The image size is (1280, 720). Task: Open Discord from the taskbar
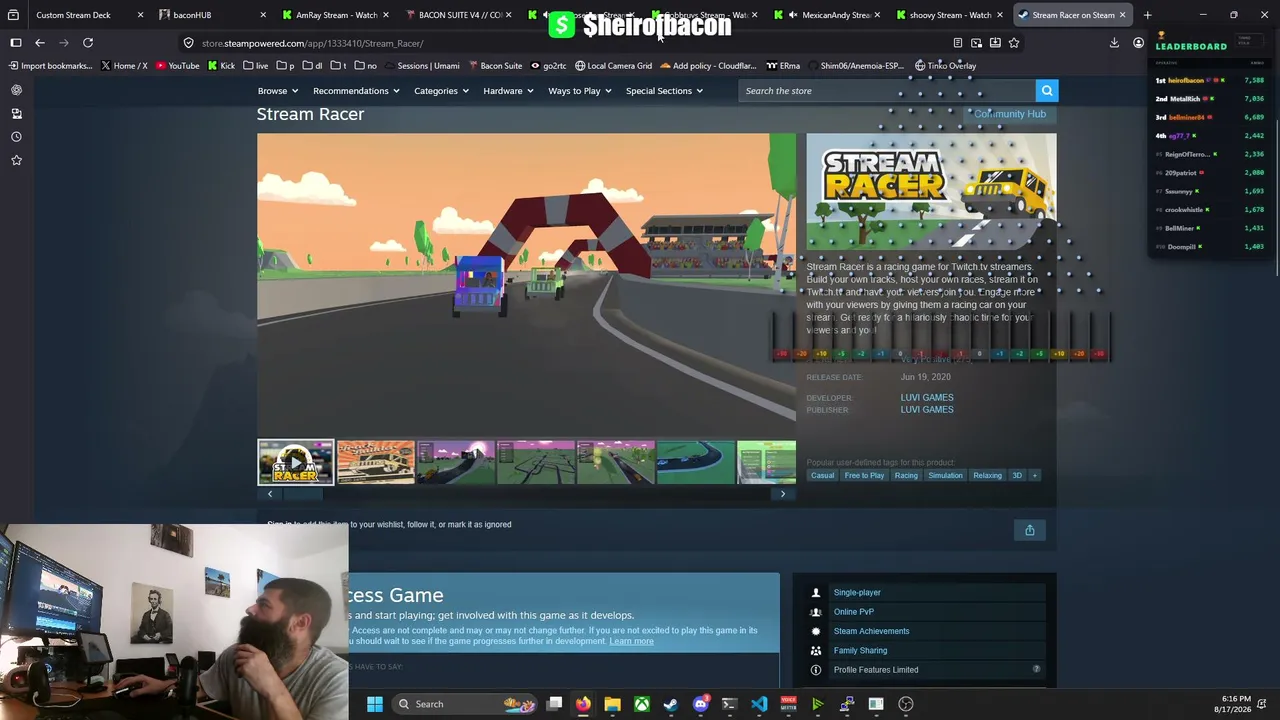700,704
